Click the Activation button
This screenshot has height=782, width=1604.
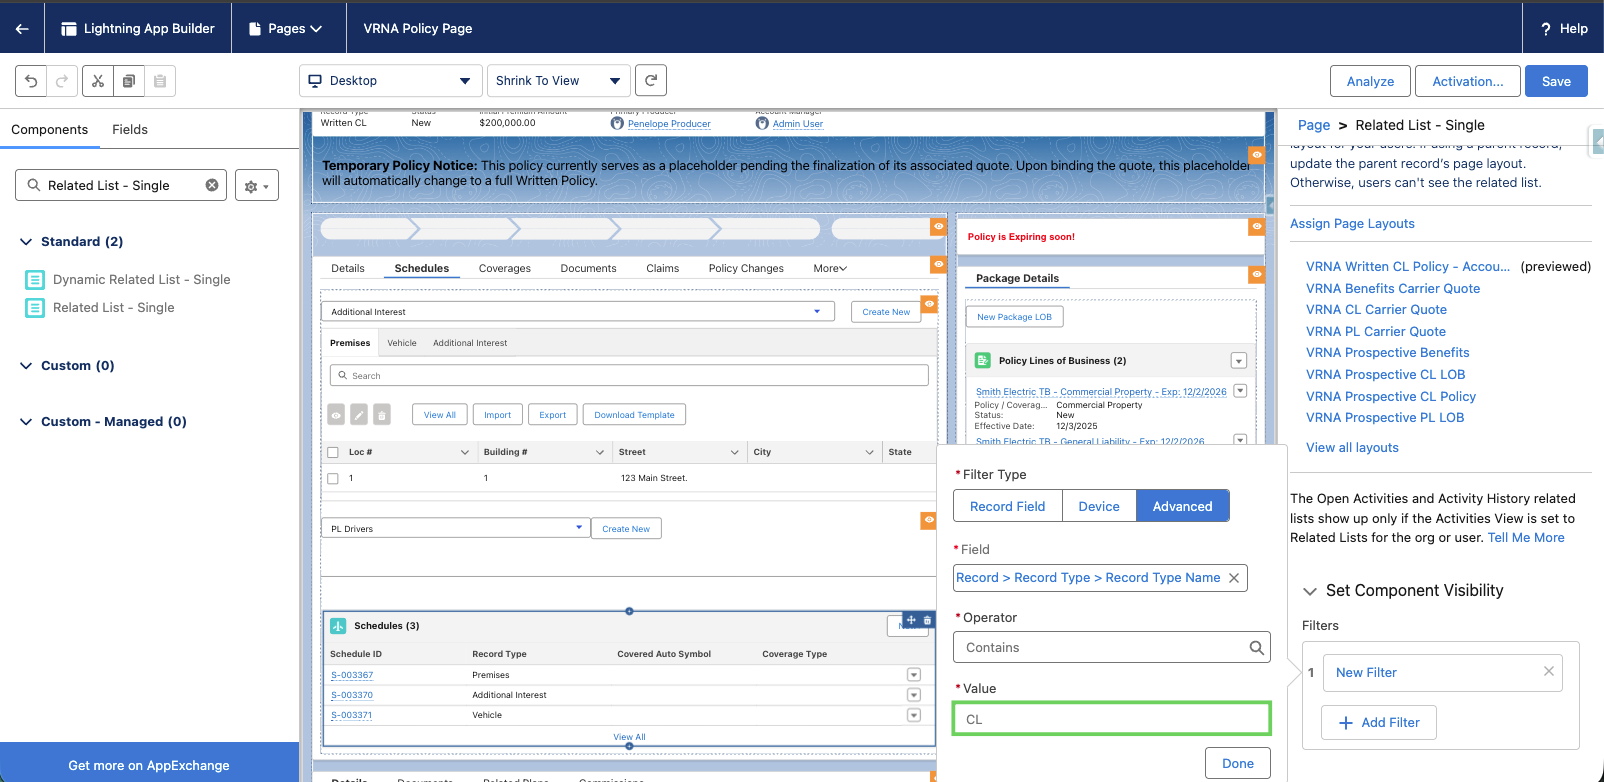pyautogui.click(x=1468, y=81)
